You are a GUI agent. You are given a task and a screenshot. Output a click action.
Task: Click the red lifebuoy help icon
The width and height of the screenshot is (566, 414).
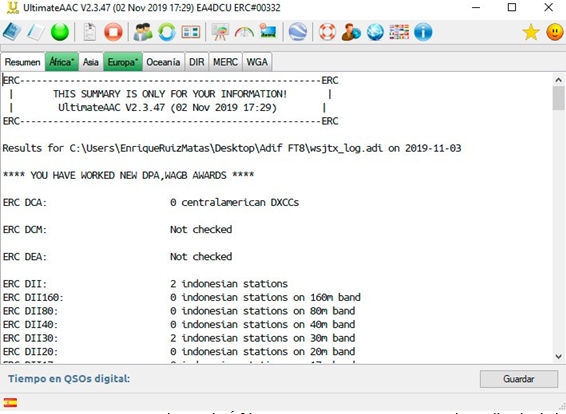(327, 32)
